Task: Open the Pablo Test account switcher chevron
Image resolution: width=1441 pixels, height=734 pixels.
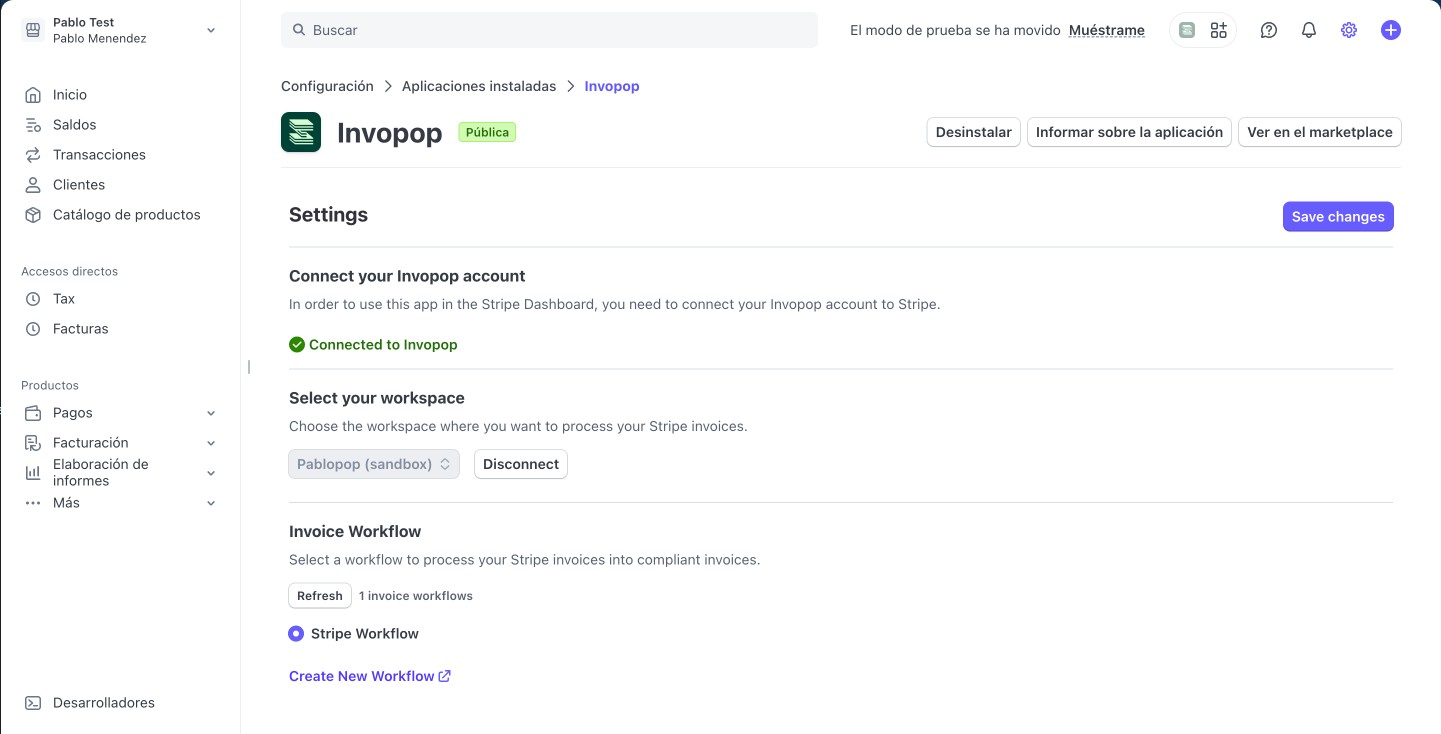Action: point(211,30)
